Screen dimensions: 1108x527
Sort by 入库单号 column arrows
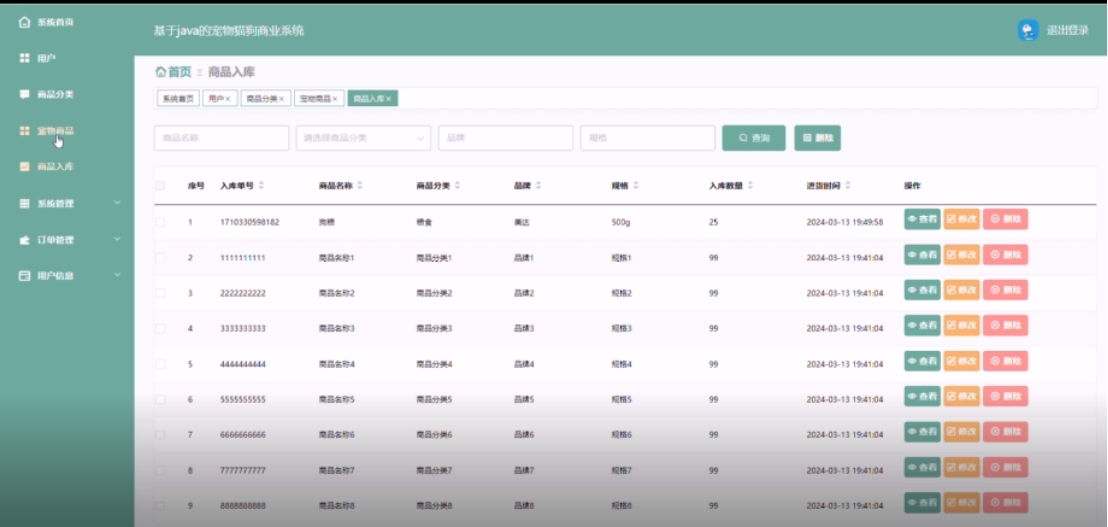tap(261, 186)
